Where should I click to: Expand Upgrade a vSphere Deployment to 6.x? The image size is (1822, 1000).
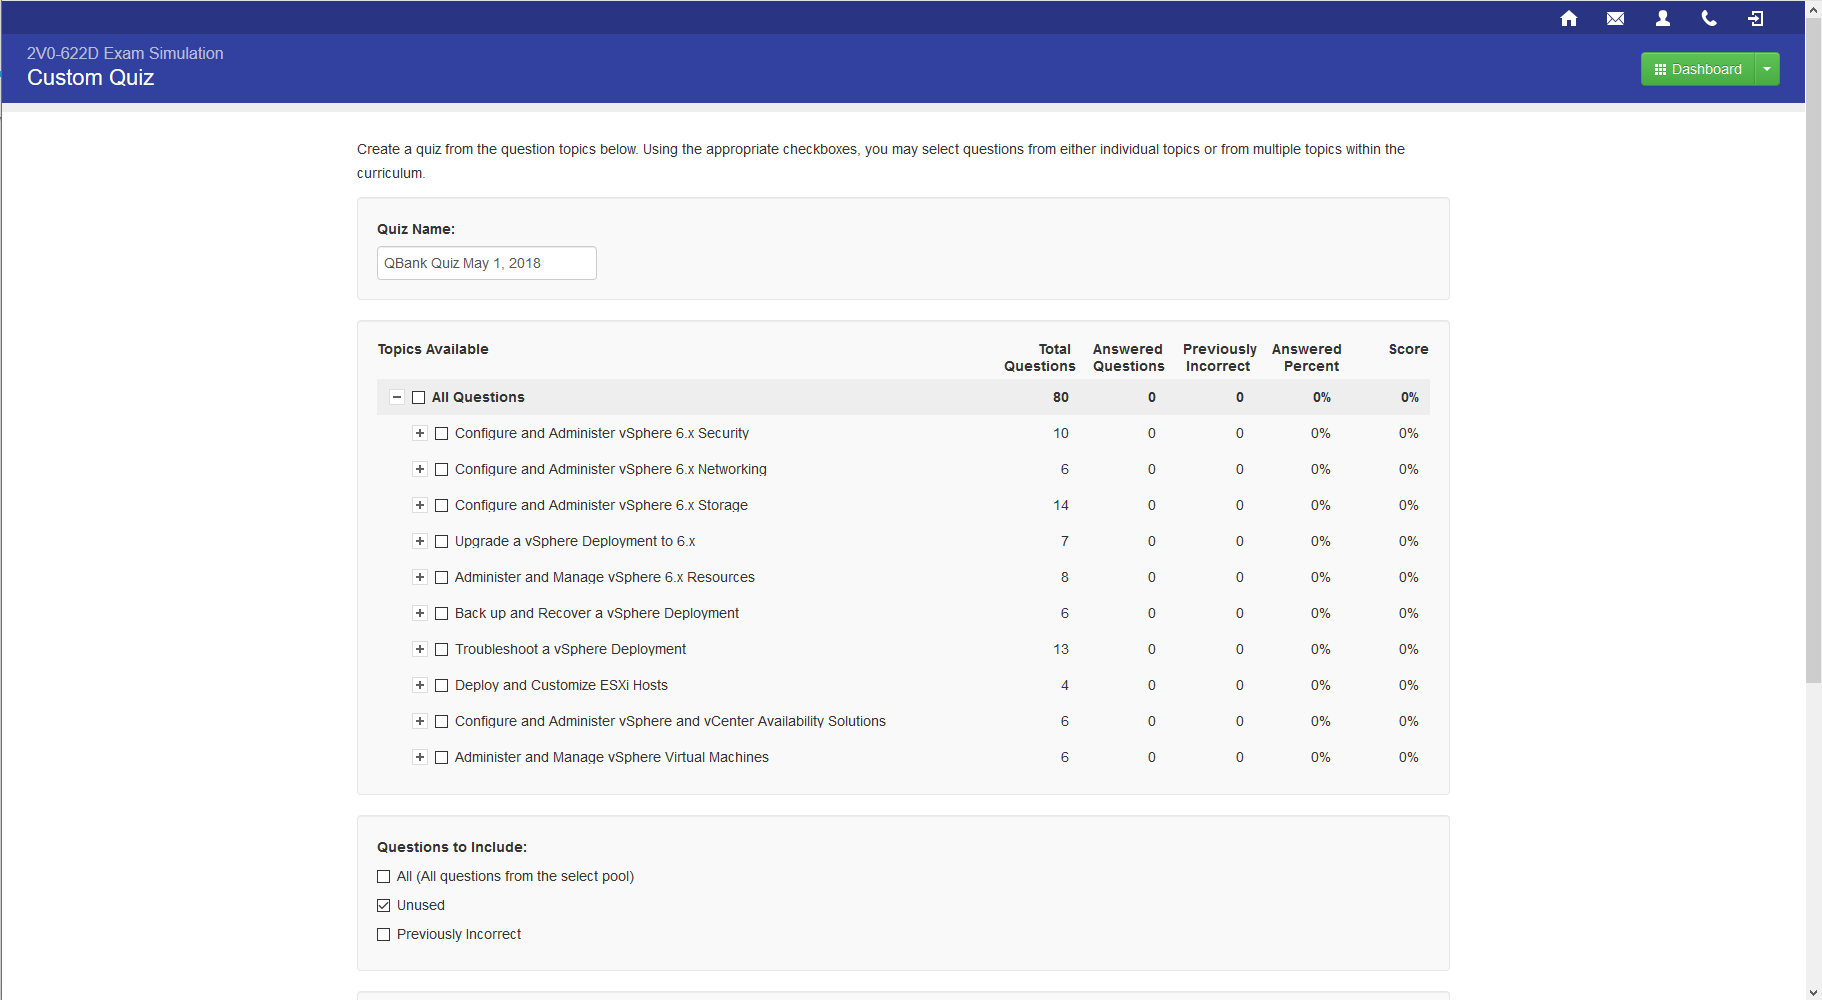(x=420, y=541)
